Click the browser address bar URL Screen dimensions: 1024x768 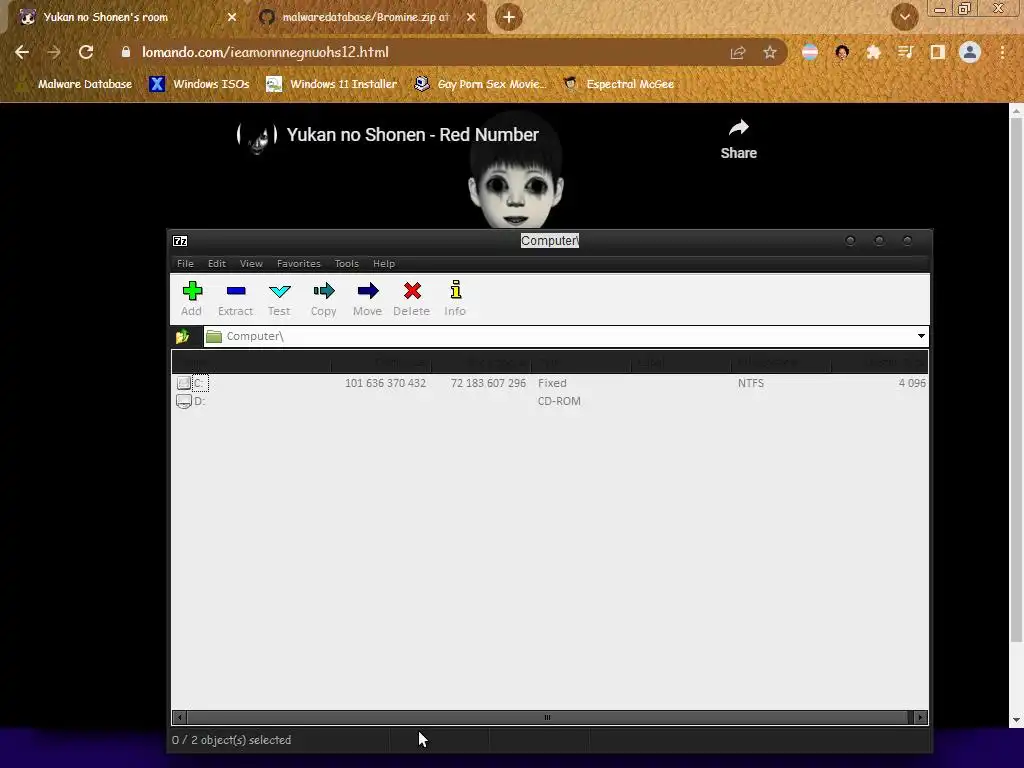point(265,52)
